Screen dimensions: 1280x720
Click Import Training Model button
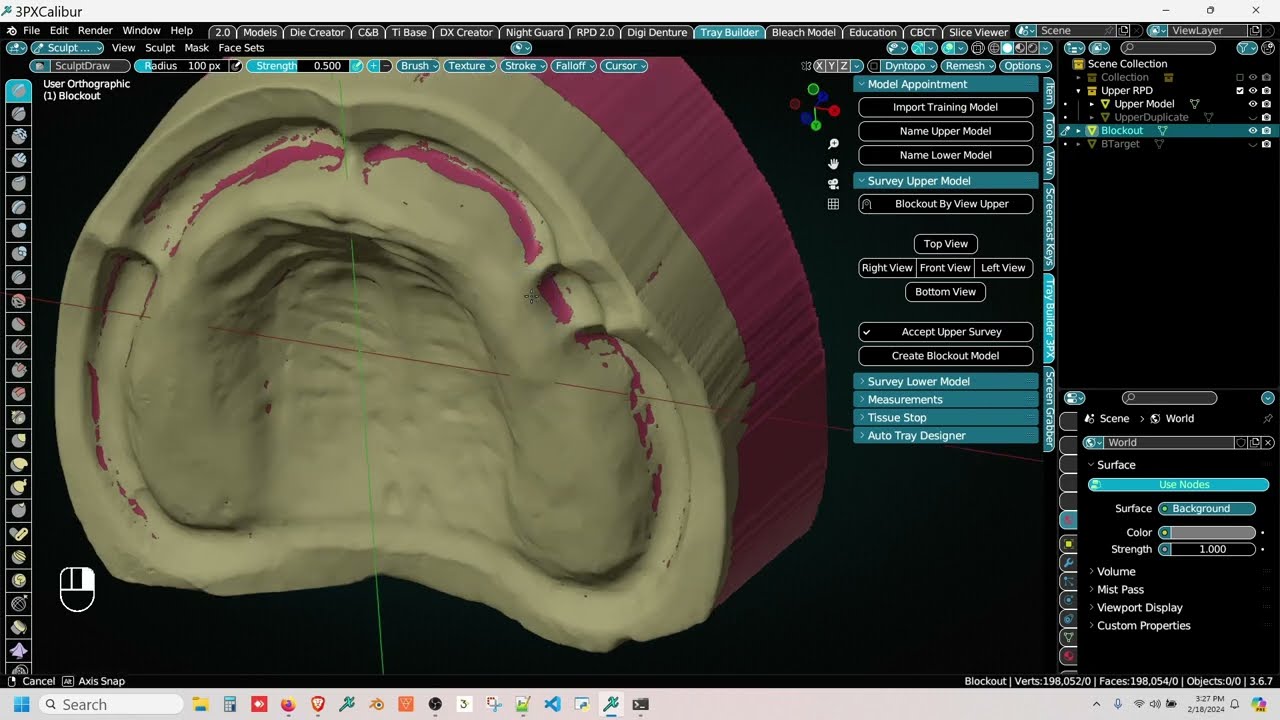pos(946,107)
